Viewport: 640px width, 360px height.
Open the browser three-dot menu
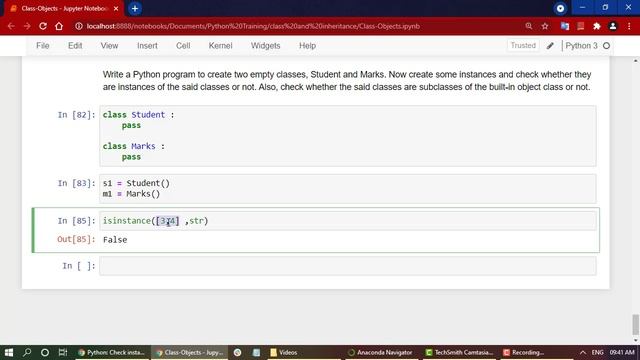tap(629, 26)
